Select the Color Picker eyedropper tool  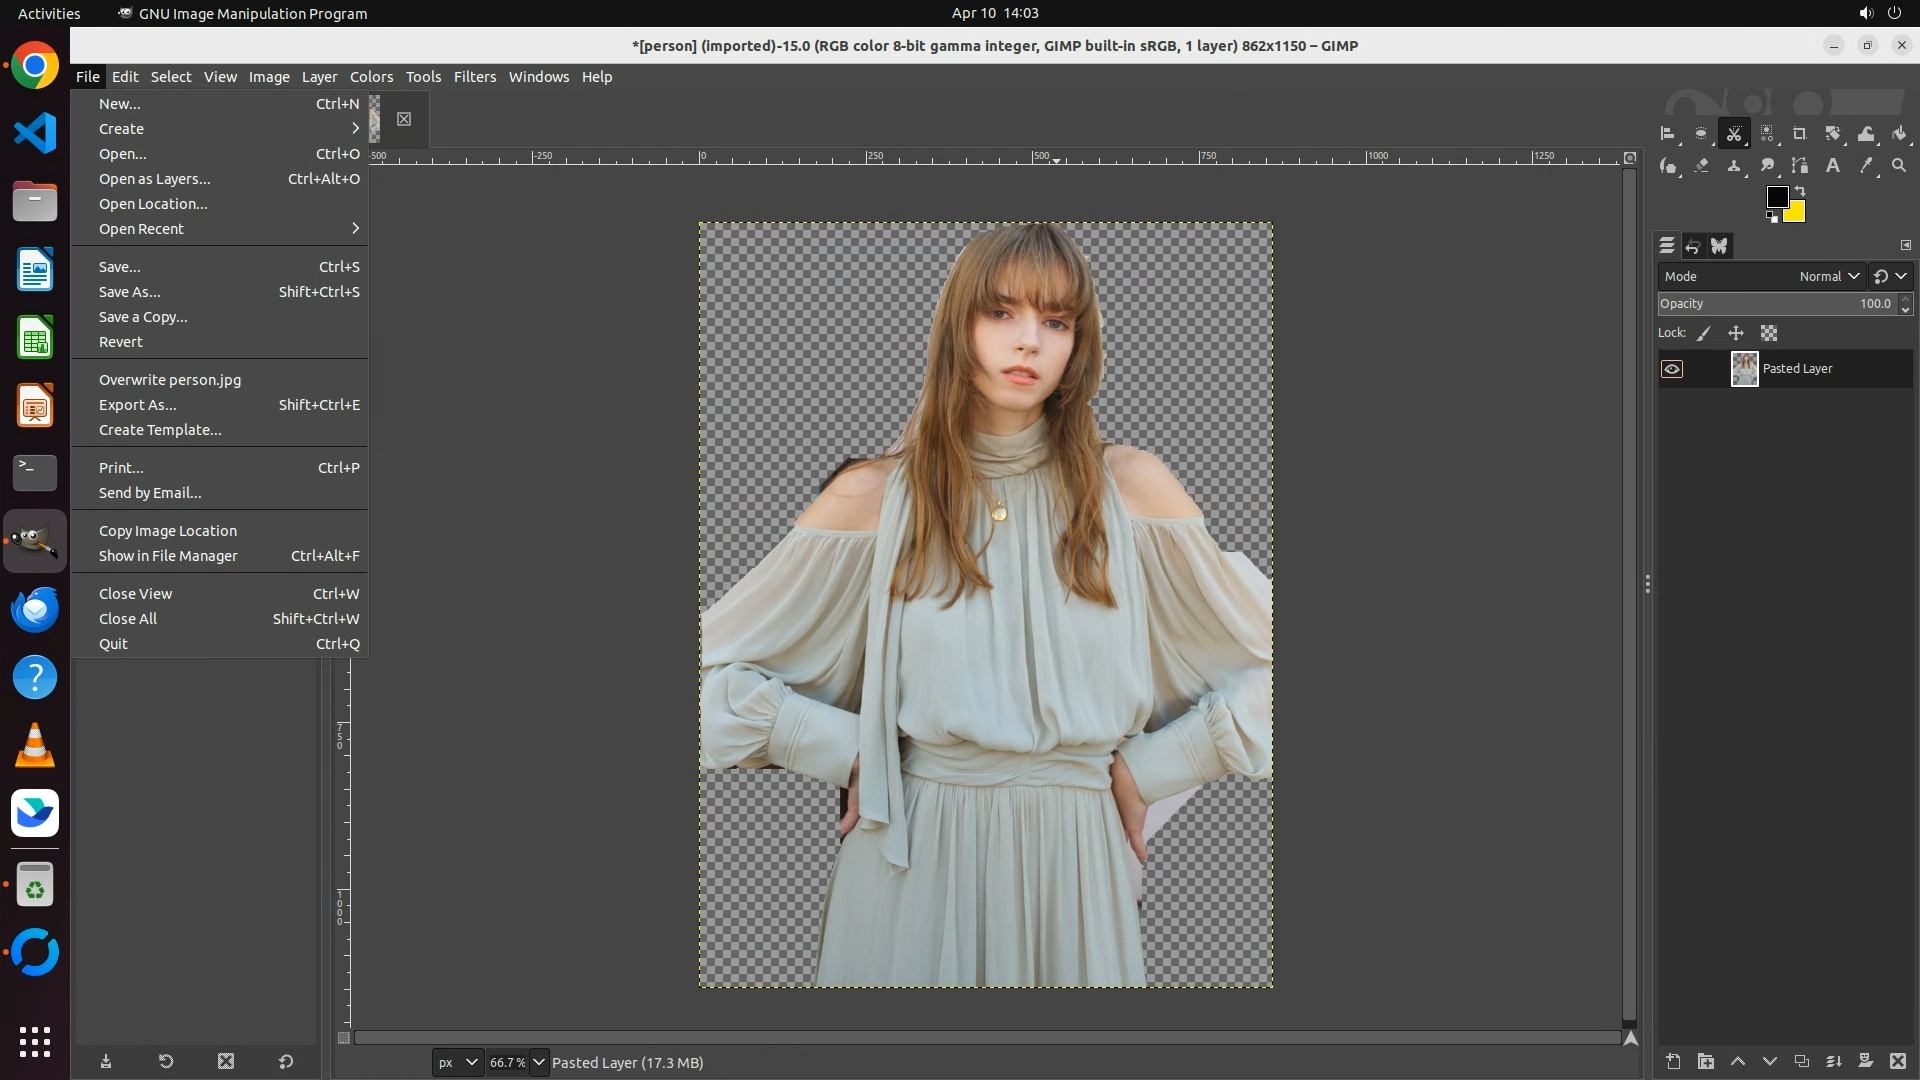click(x=1866, y=166)
